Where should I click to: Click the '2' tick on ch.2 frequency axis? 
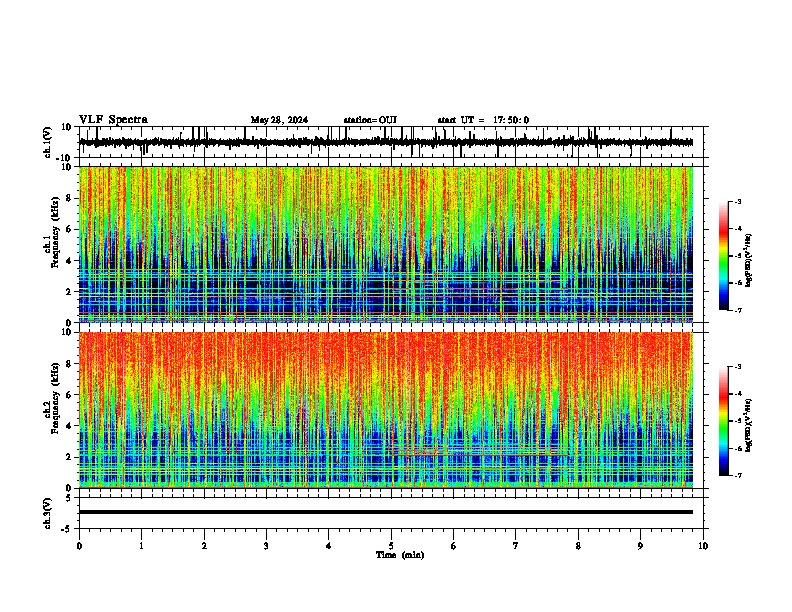coord(70,457)
